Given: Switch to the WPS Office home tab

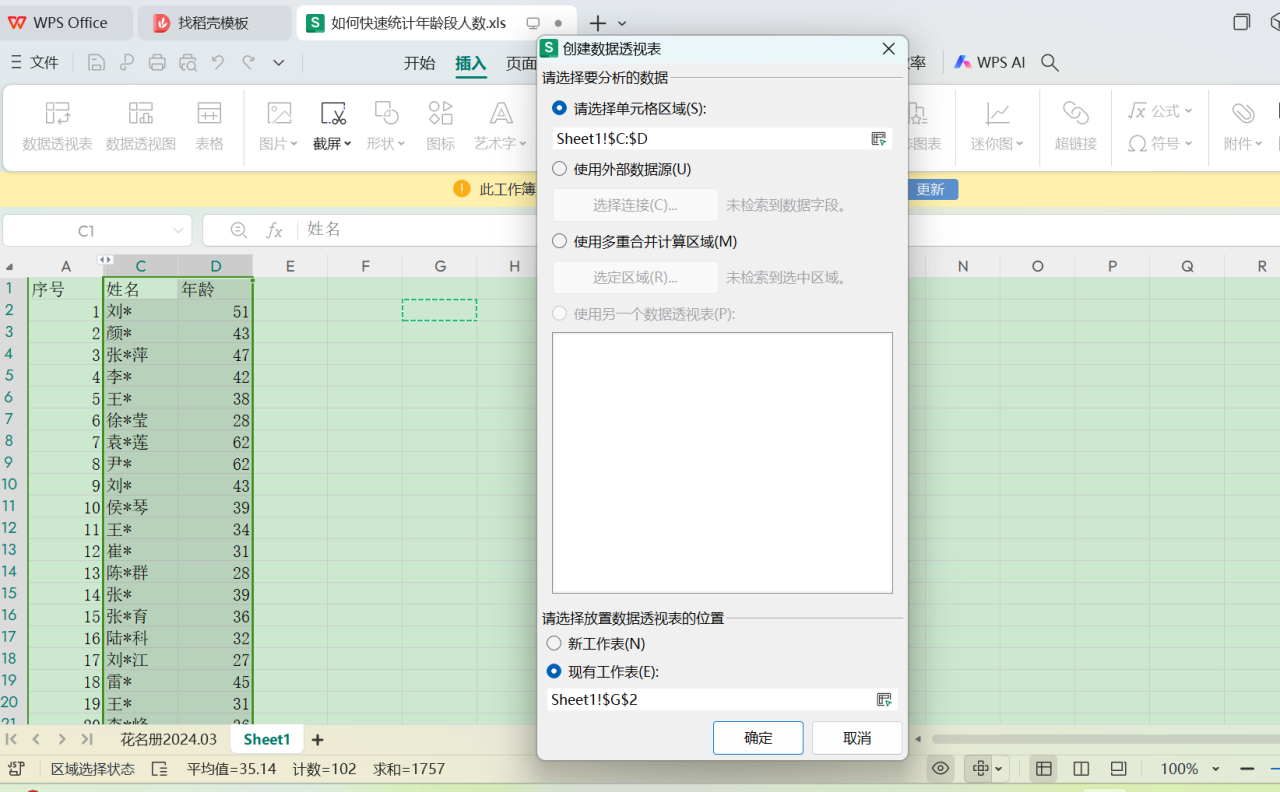Looking at the screenshot, I should [x=66, y=23].
